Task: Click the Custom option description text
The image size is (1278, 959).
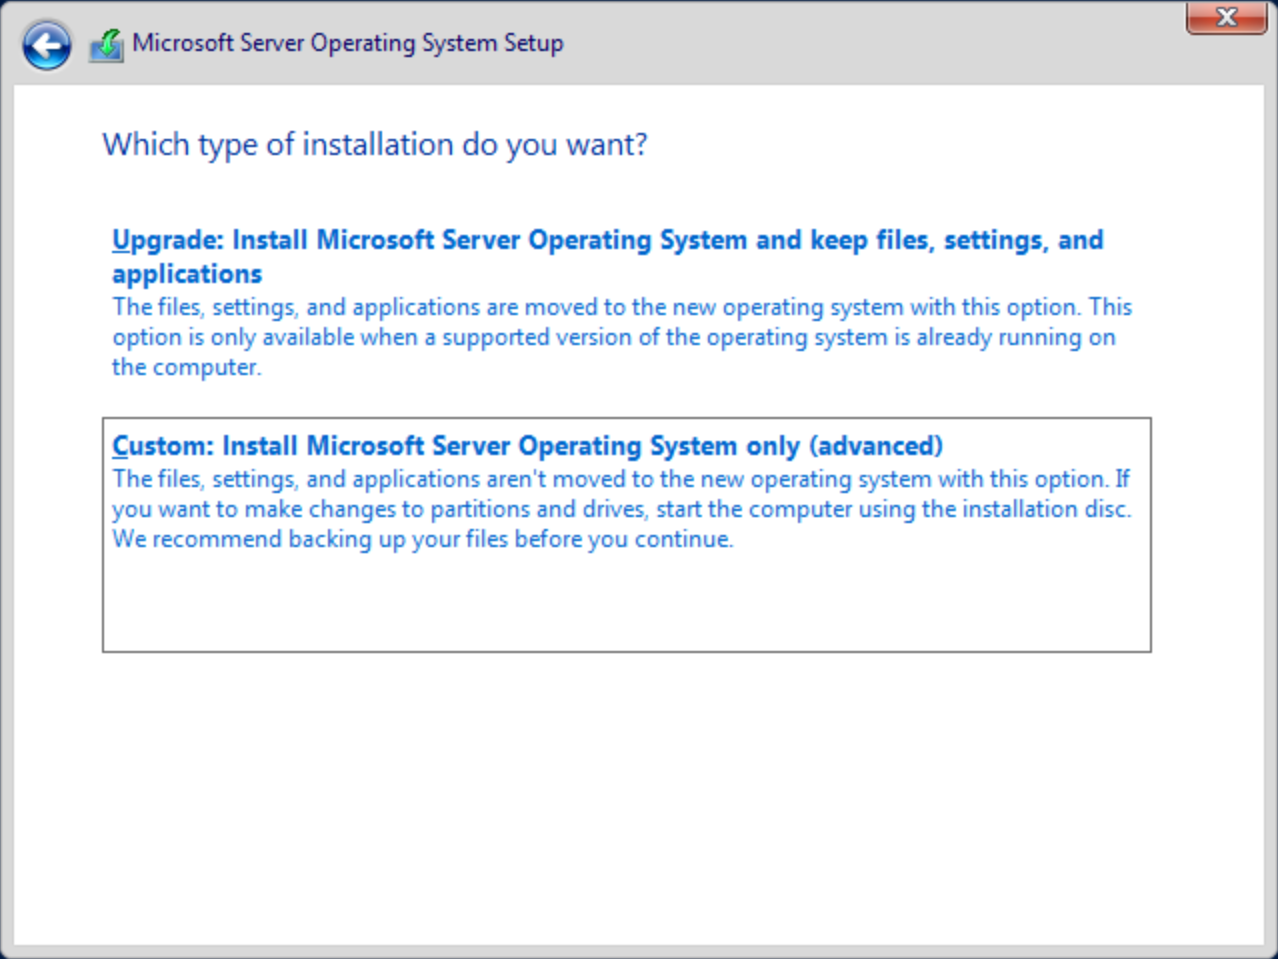Action: tap(620, 508)
